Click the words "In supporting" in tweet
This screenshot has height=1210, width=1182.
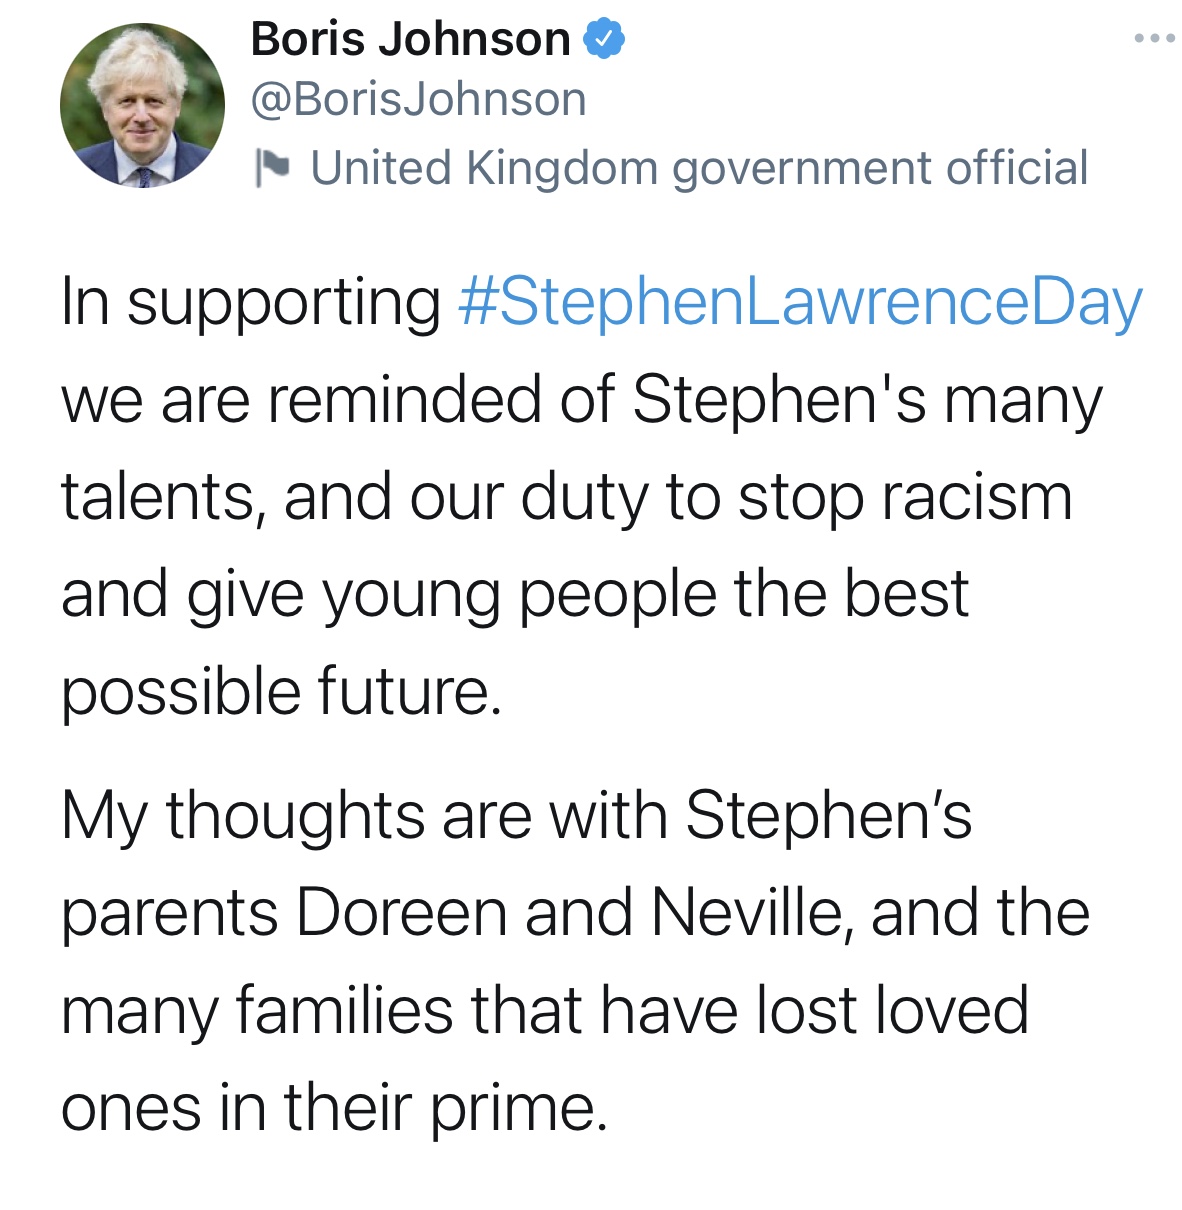[x=250, y=302]
